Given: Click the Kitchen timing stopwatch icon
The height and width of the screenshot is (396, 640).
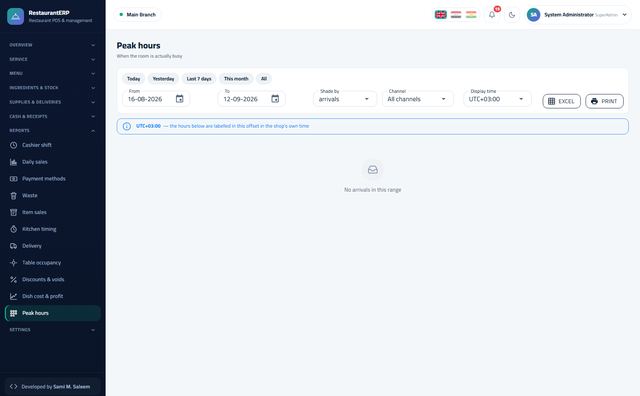Looking at the screenshot, I should pos(13,229).
